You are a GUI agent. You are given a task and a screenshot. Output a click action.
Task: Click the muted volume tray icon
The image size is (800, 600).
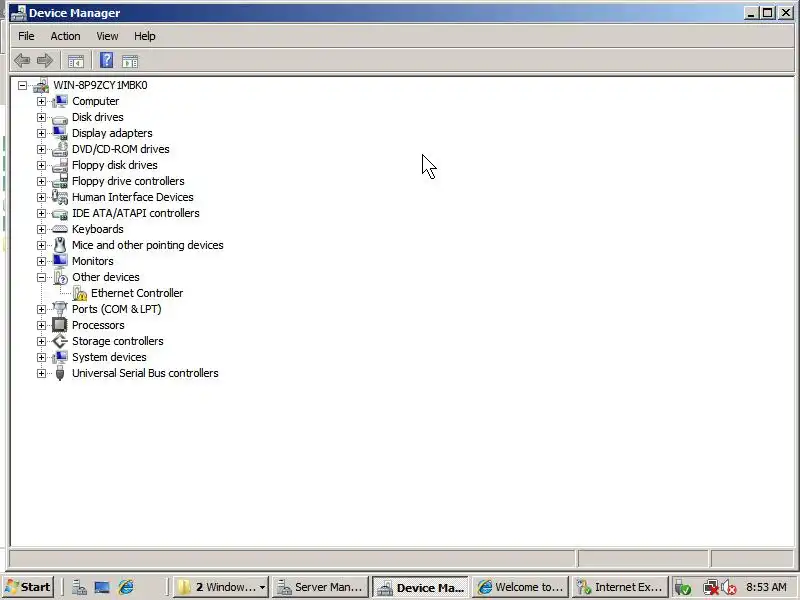point(729,588)
